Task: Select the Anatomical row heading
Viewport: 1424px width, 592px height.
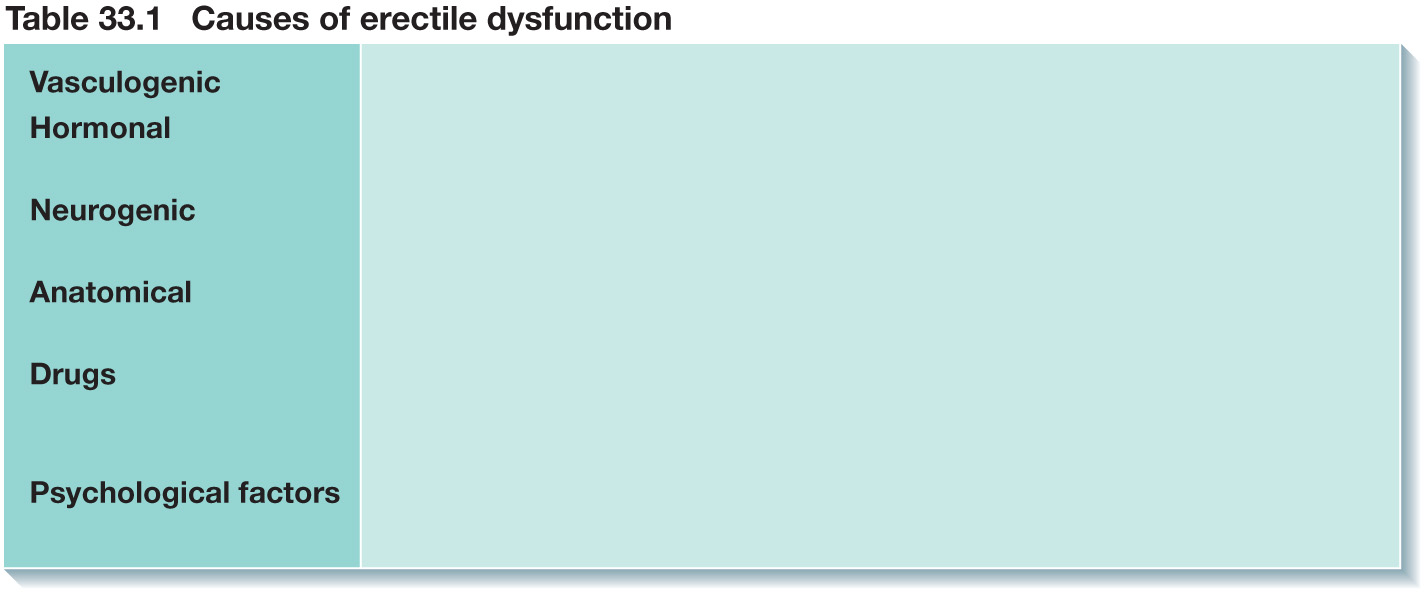Action: (x=110, y=292)
